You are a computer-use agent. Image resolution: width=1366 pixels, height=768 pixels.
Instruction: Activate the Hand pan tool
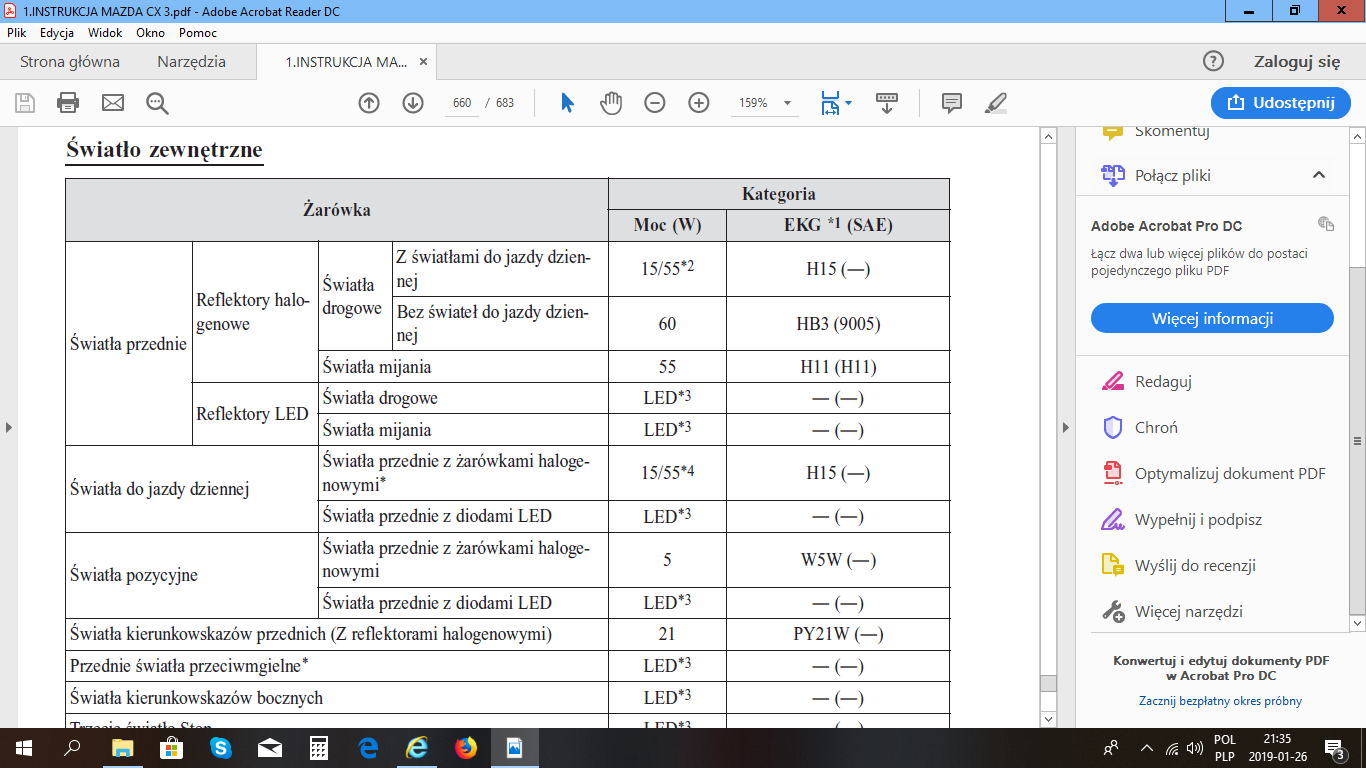pyautogui.click(x=611, y=103)
